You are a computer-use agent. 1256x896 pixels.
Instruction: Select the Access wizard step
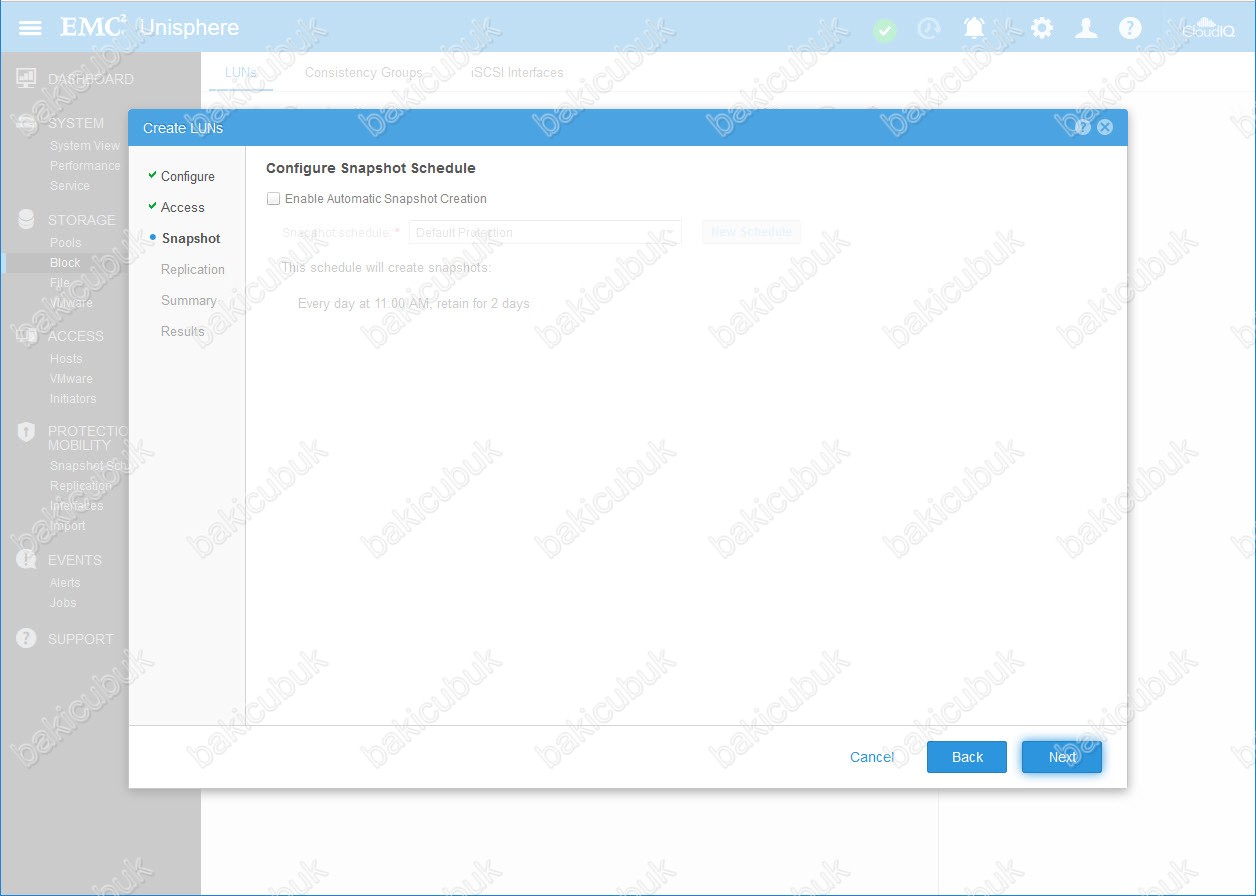pyautogui.click(x=182, y=207)
